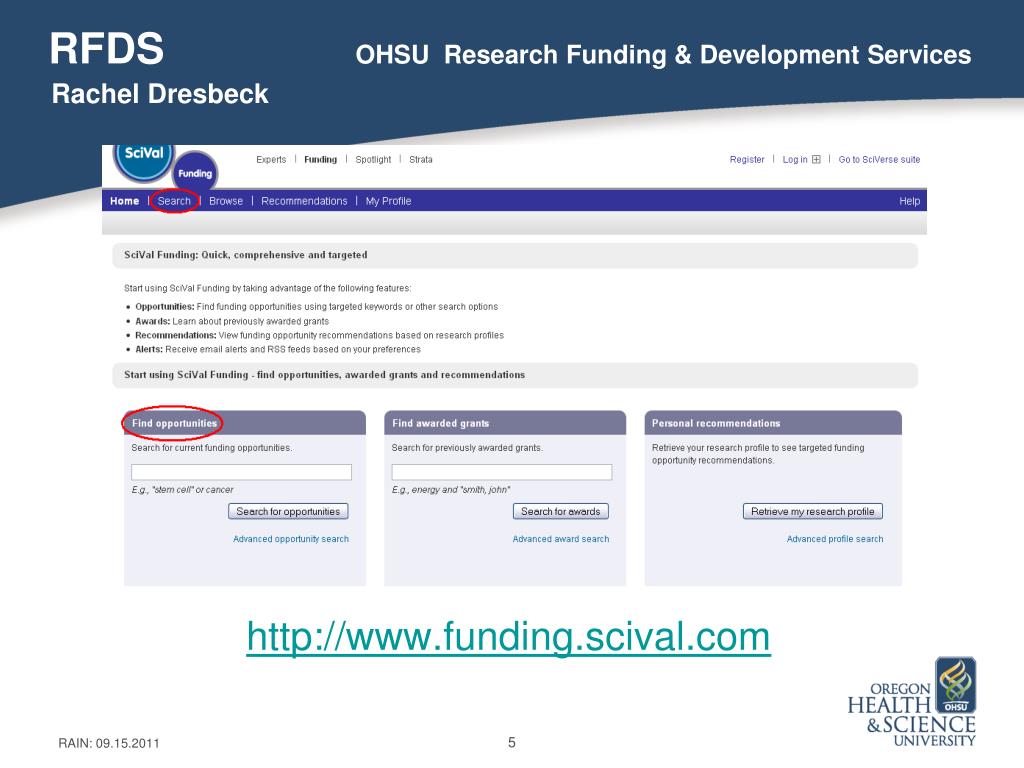Click 'Retrieve your research profile' description text
Viewport: 1024px width, 768px height.
tap(758, 454)
